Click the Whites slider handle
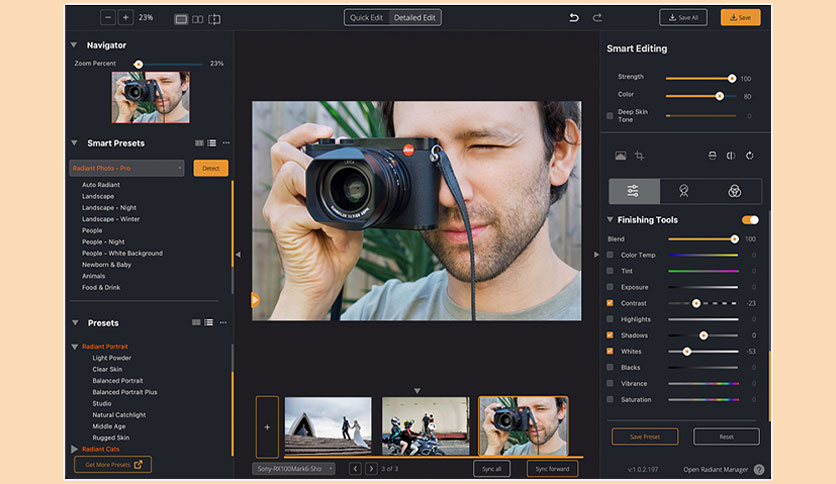 pos(687,352)
